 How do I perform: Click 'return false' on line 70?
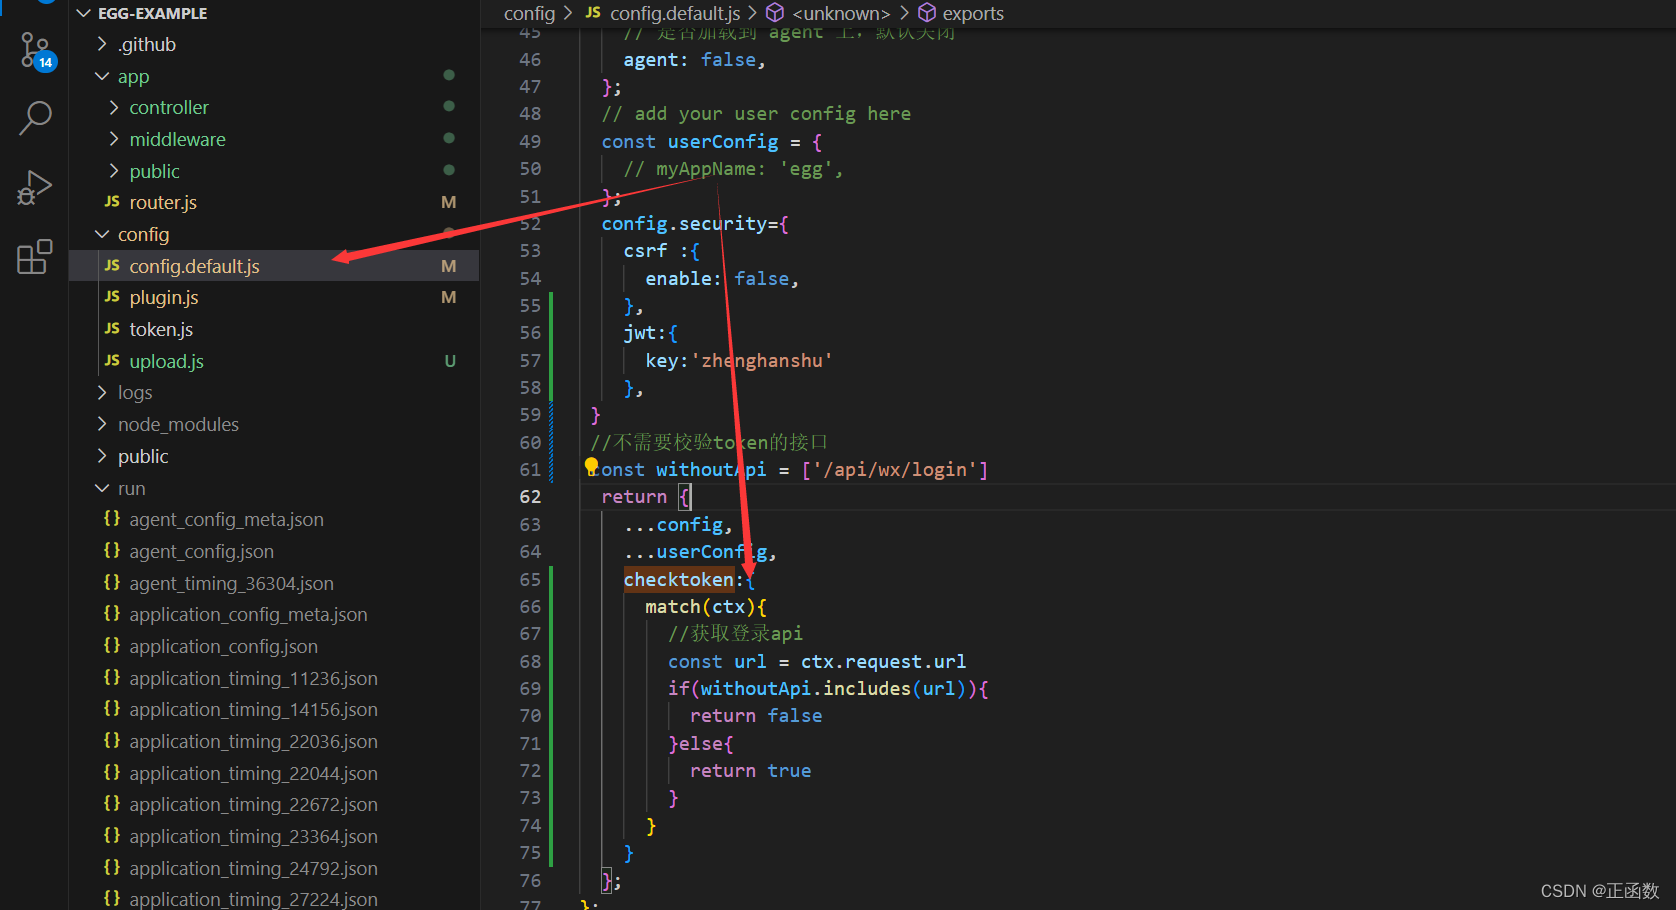[756, 715]
